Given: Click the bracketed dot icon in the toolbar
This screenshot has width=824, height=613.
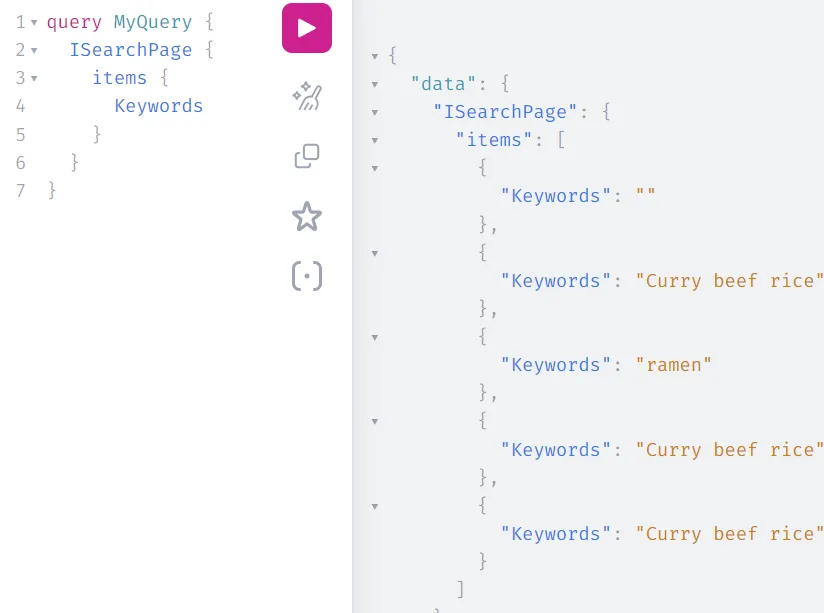Looking at the screenshot, I should 307,276.
